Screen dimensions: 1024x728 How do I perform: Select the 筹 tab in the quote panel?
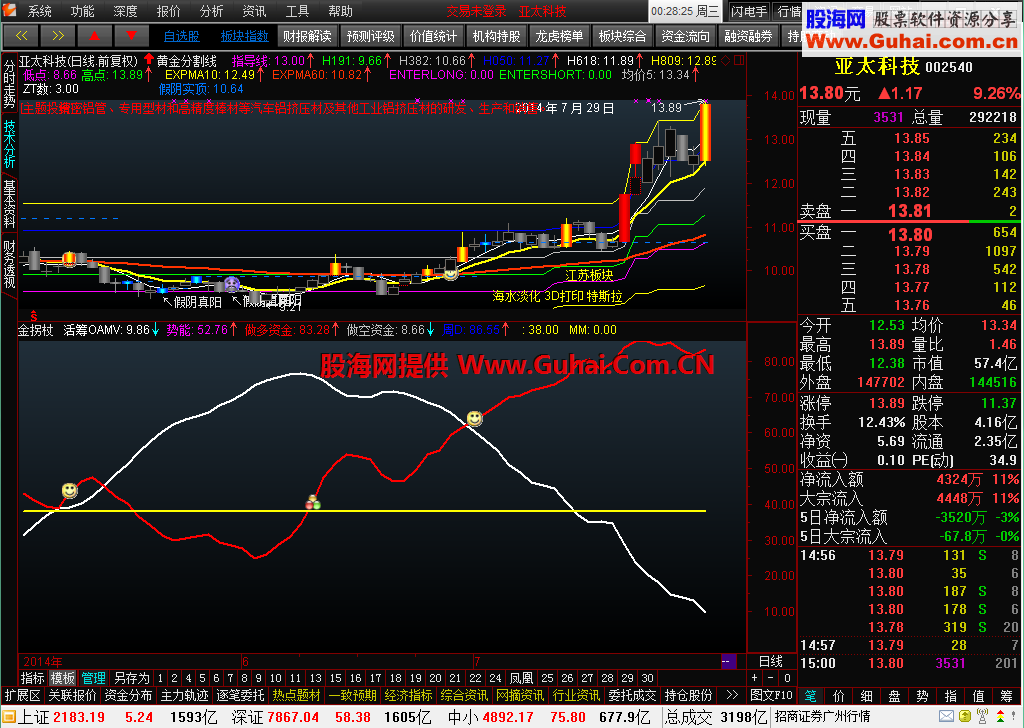pos(1006,695)
